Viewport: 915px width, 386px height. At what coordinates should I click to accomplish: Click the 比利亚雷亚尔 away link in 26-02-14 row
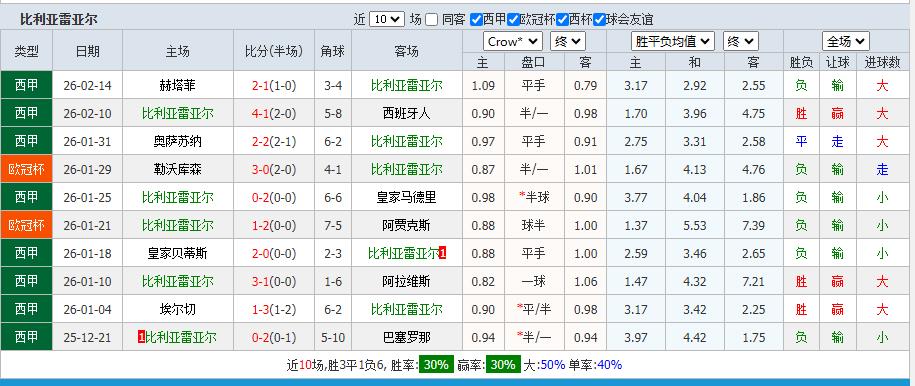click(x=407, y=85)
